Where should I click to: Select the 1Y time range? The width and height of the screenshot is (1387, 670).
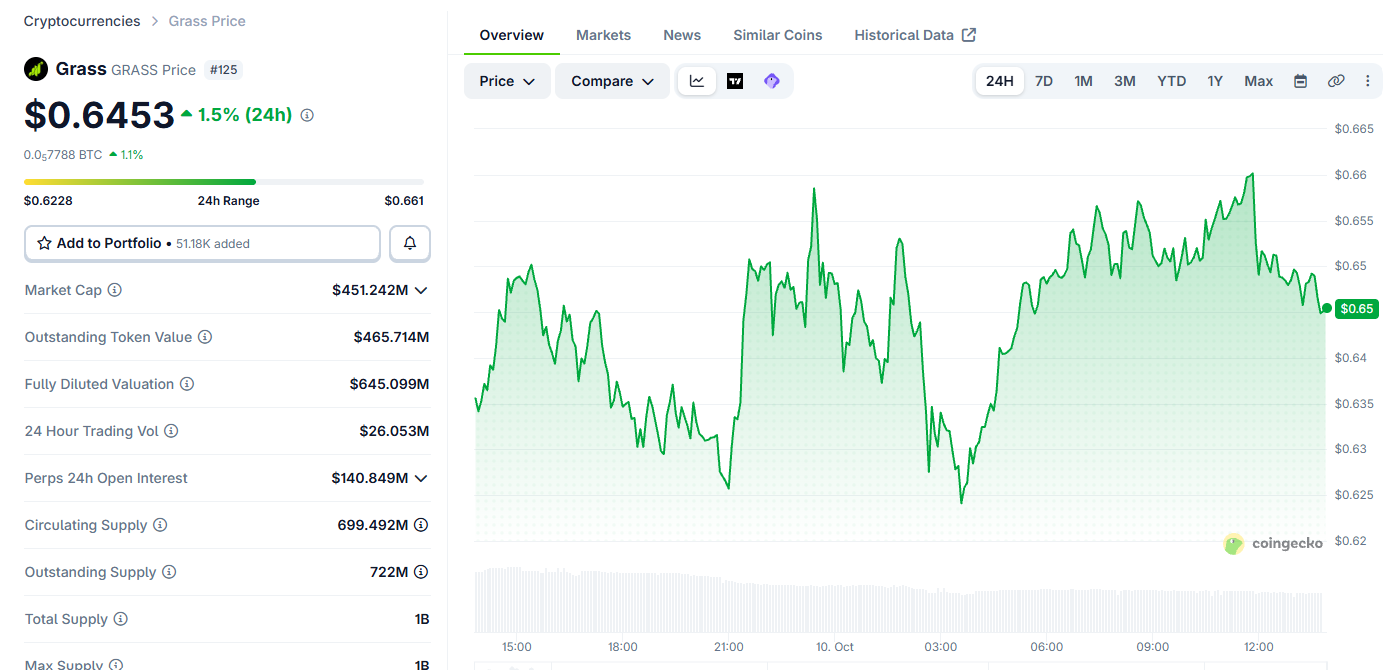click(1215, 81)
